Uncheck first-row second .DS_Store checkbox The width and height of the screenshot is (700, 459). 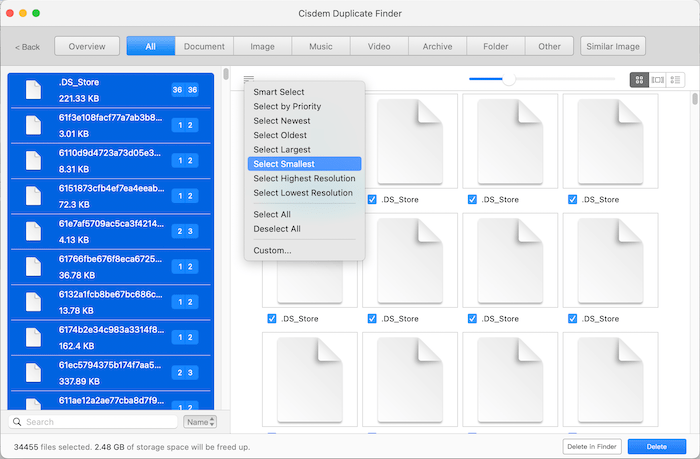click(373, 200)
